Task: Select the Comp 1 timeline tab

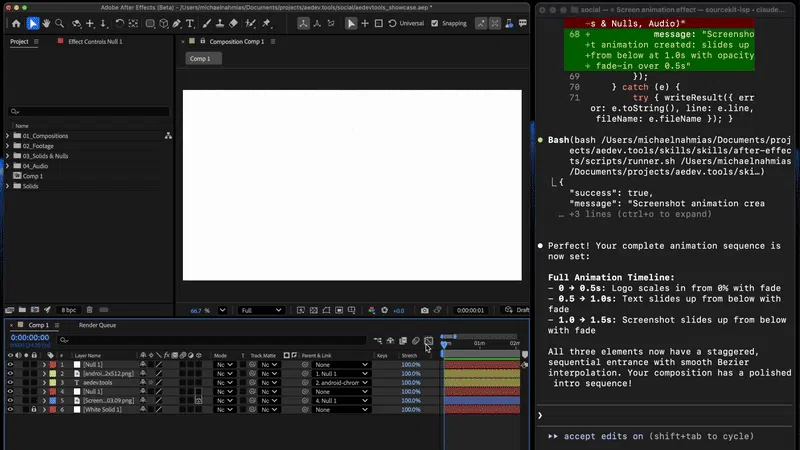Action: point(38,325)
